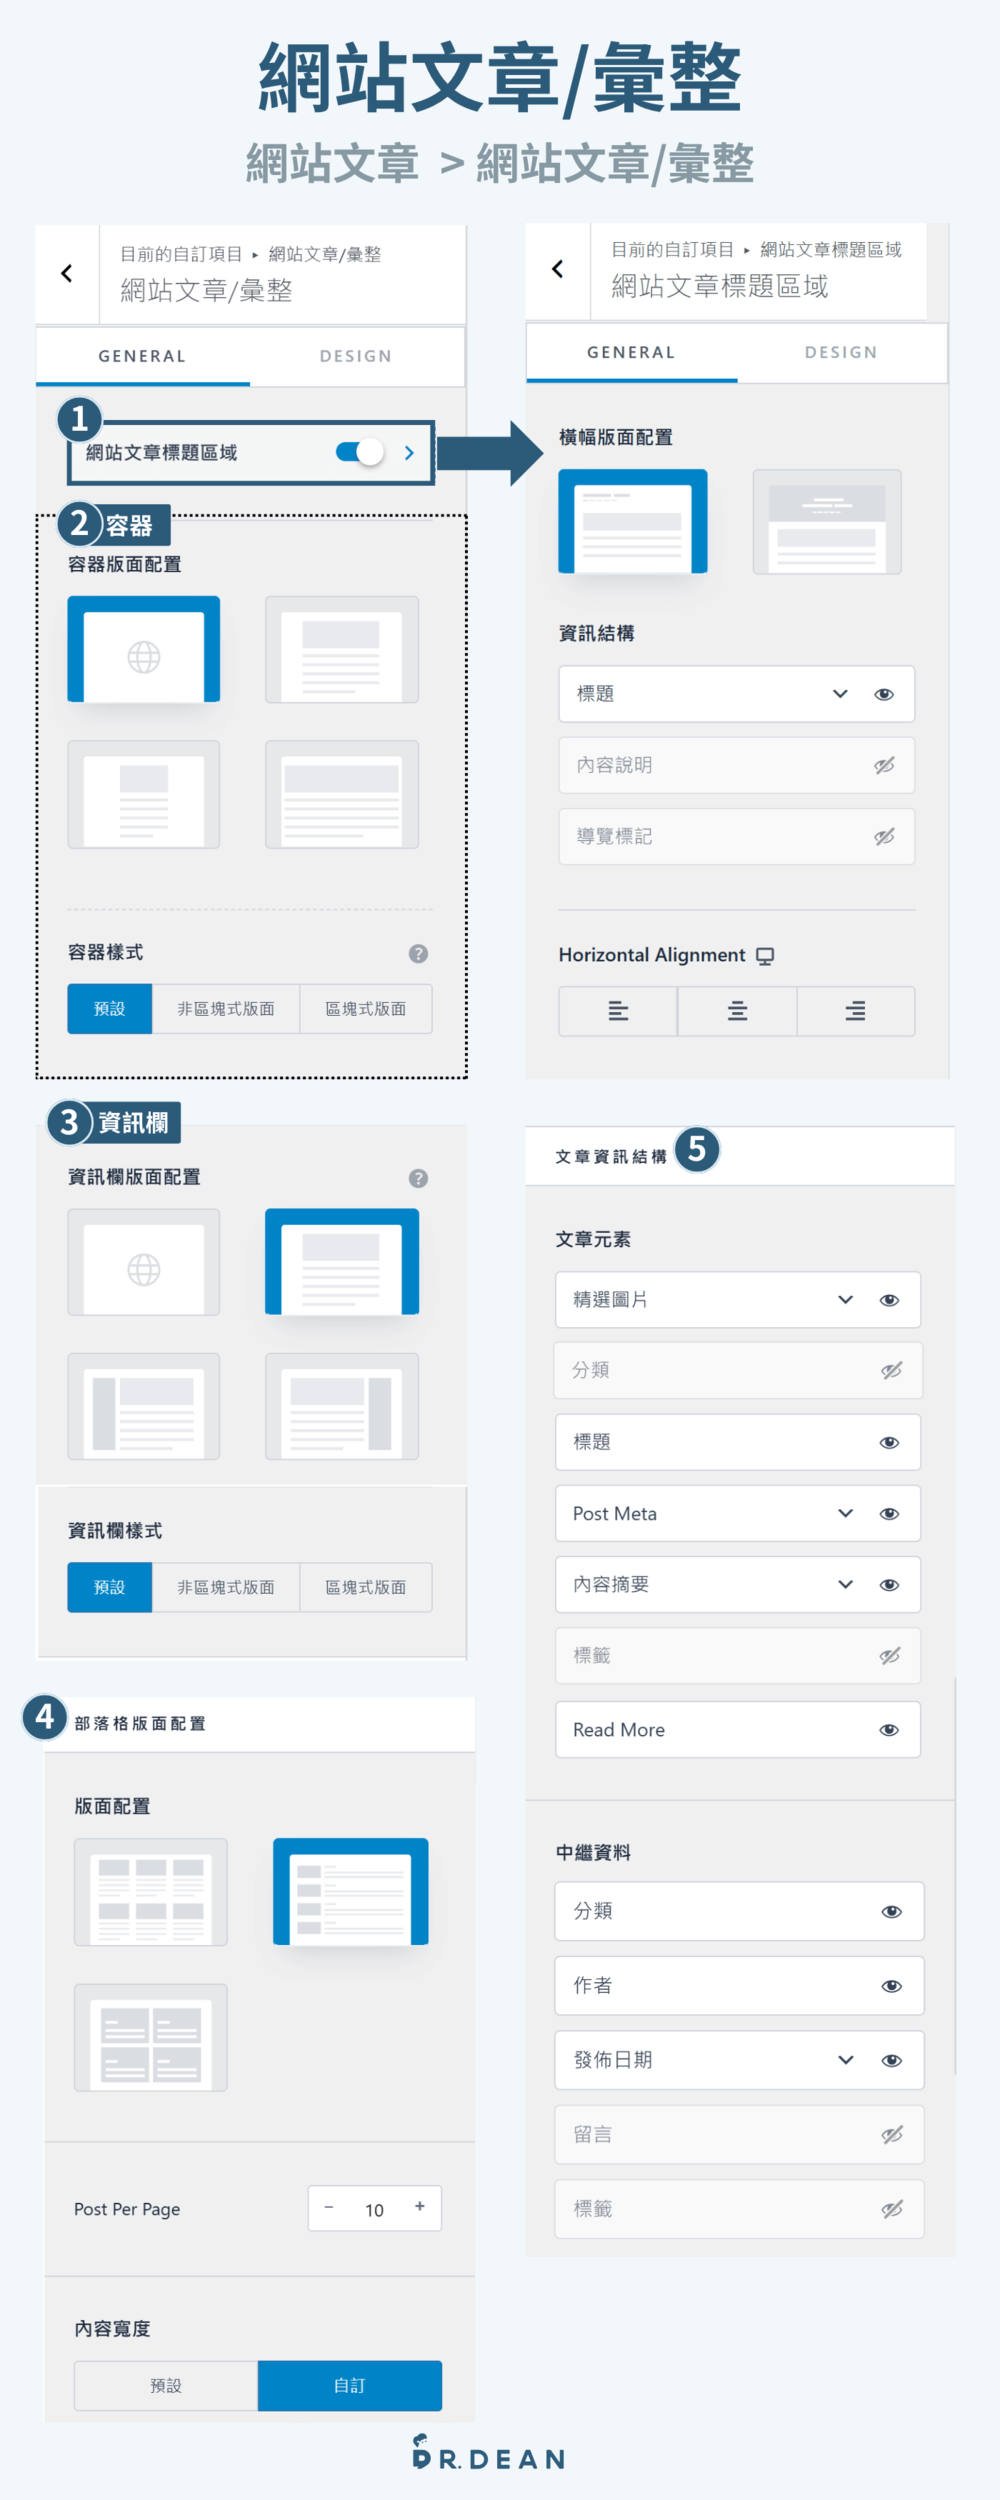Select 區塊式版面 under 容器樣式
Viewport: 1000px width, 2500px height.
(366, 1009)
